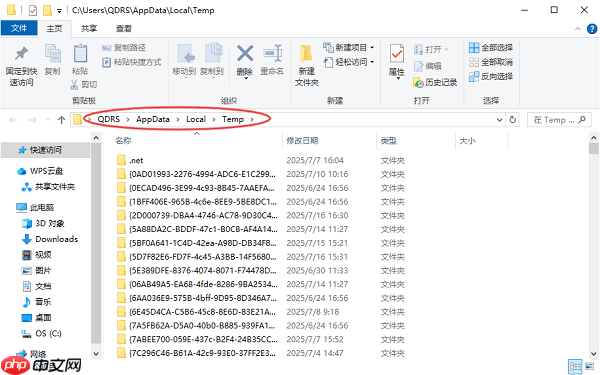Image resolution: width=600 pixels, height=375 pixels.
Task: Switch to the Home (主页) ribbon tab
Action: click(54, 29)
